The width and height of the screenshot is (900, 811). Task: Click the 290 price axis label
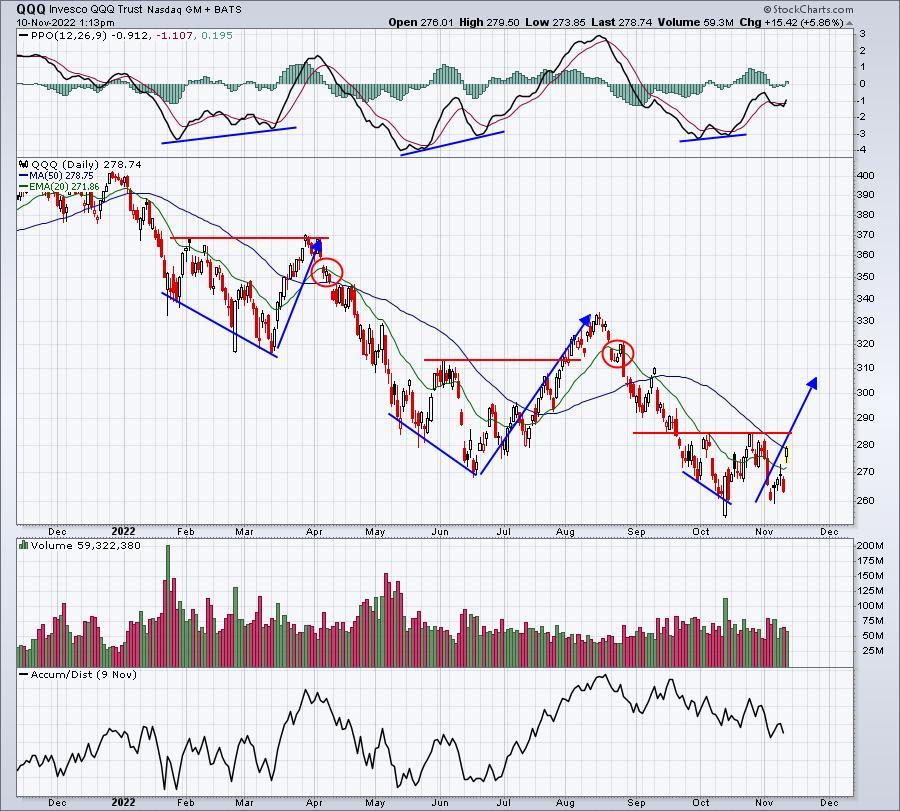pyautogui.click(x=867, y=417)
